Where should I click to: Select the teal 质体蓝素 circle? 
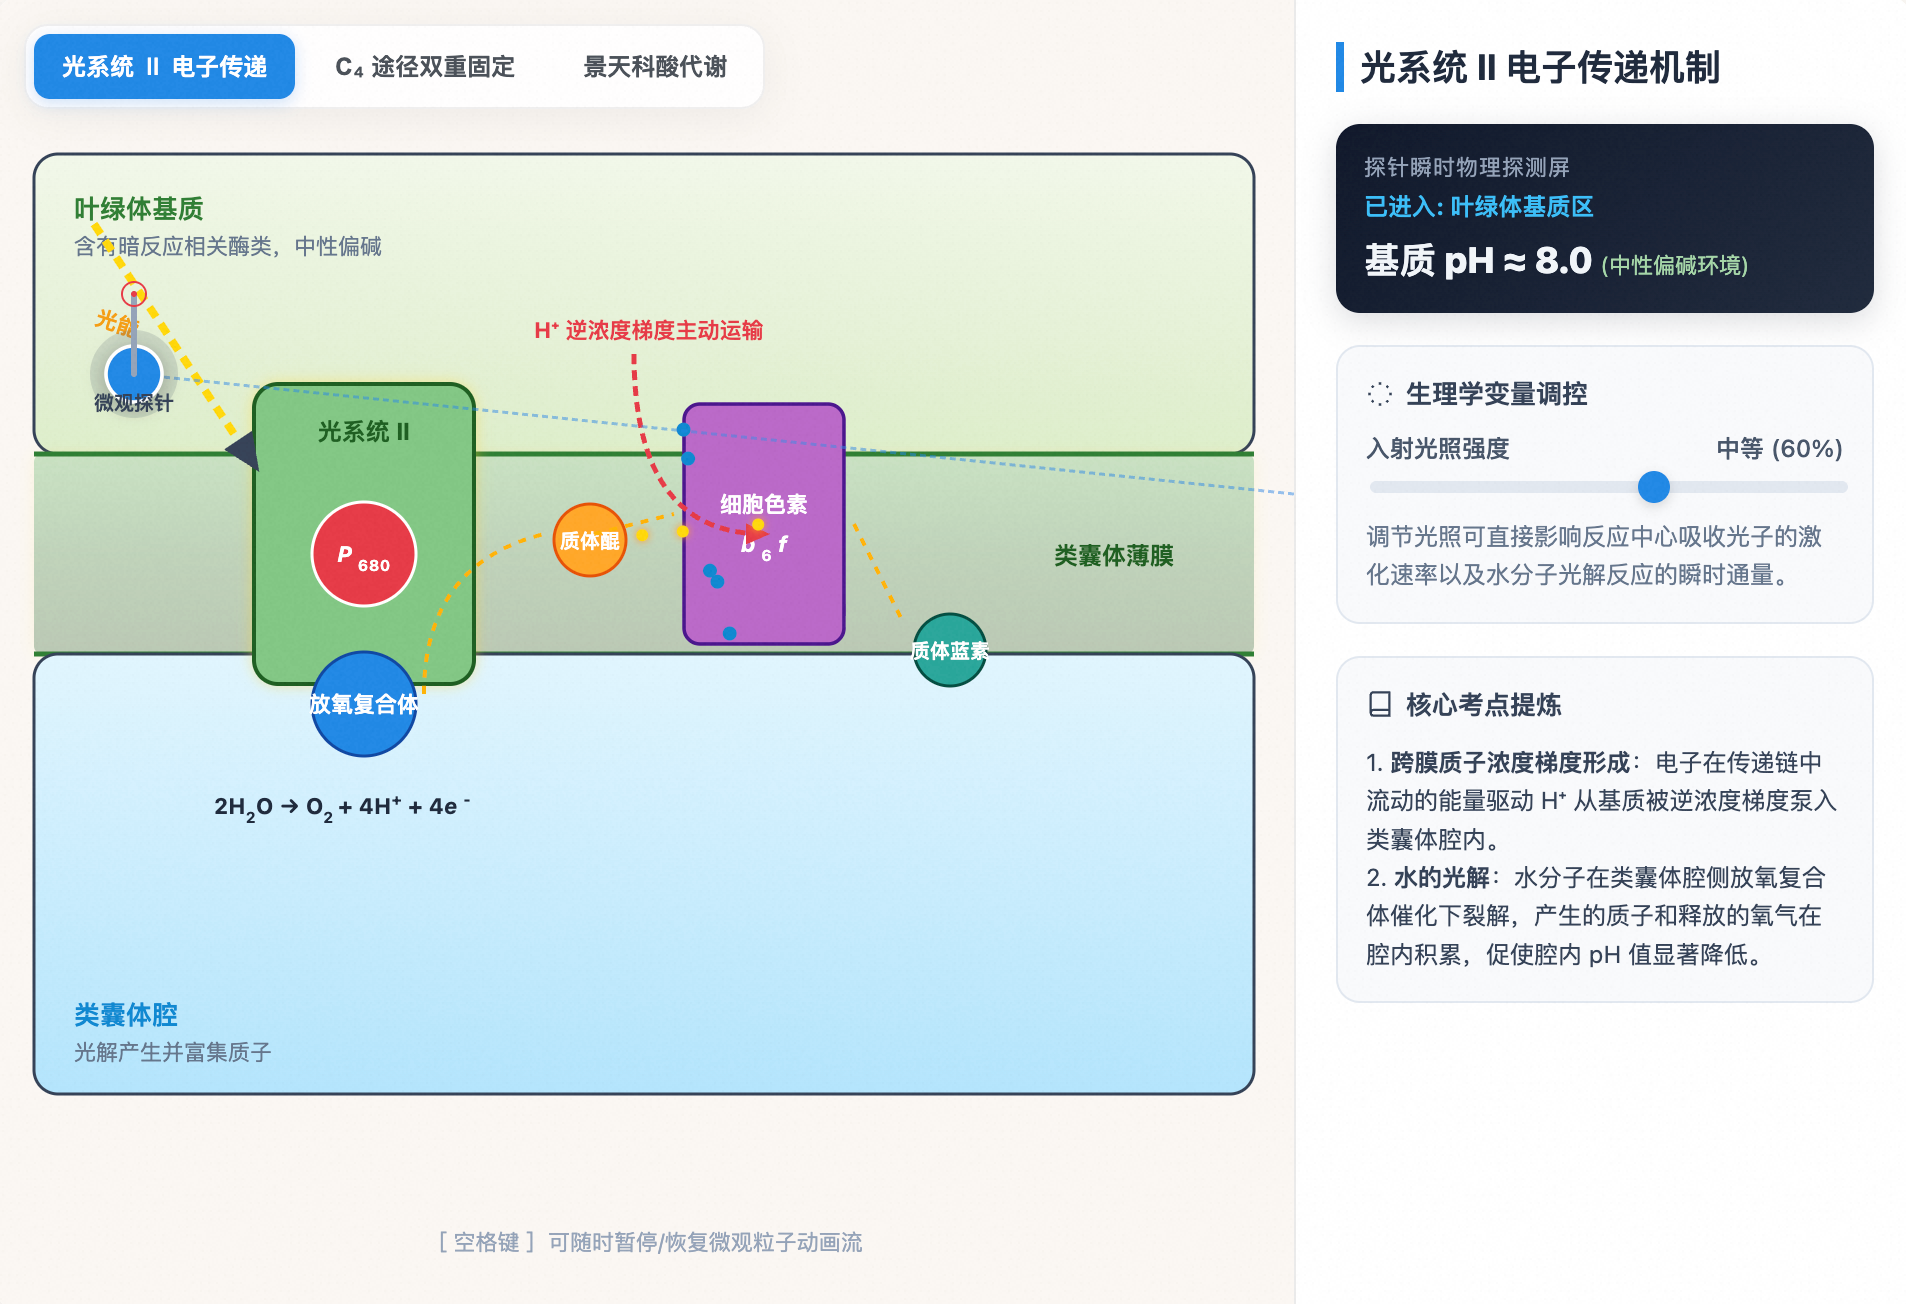949,650
